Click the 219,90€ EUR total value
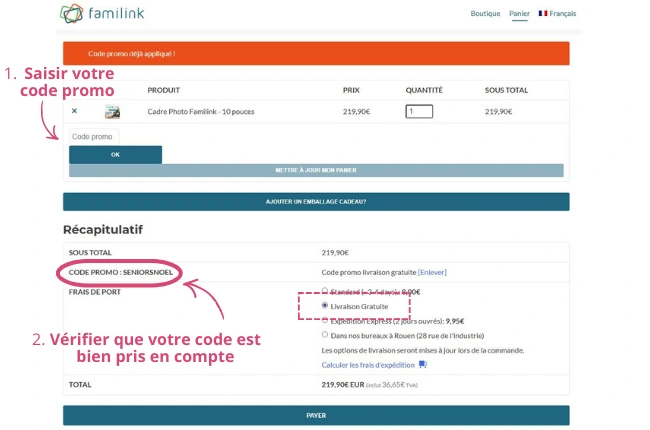Image resolution: width=650 pixels, height=430 pixels. click(343, 384)
